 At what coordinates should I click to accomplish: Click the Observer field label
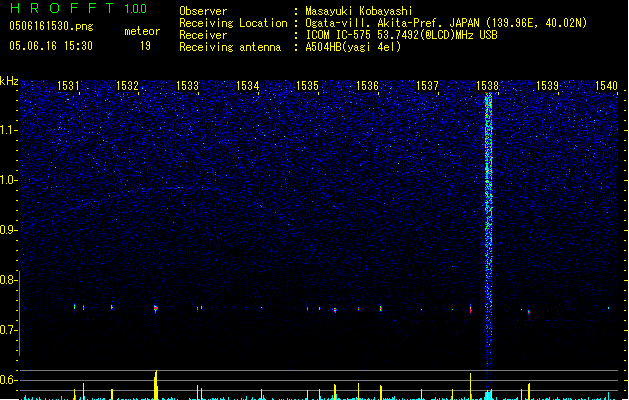[x=203, y=11]
